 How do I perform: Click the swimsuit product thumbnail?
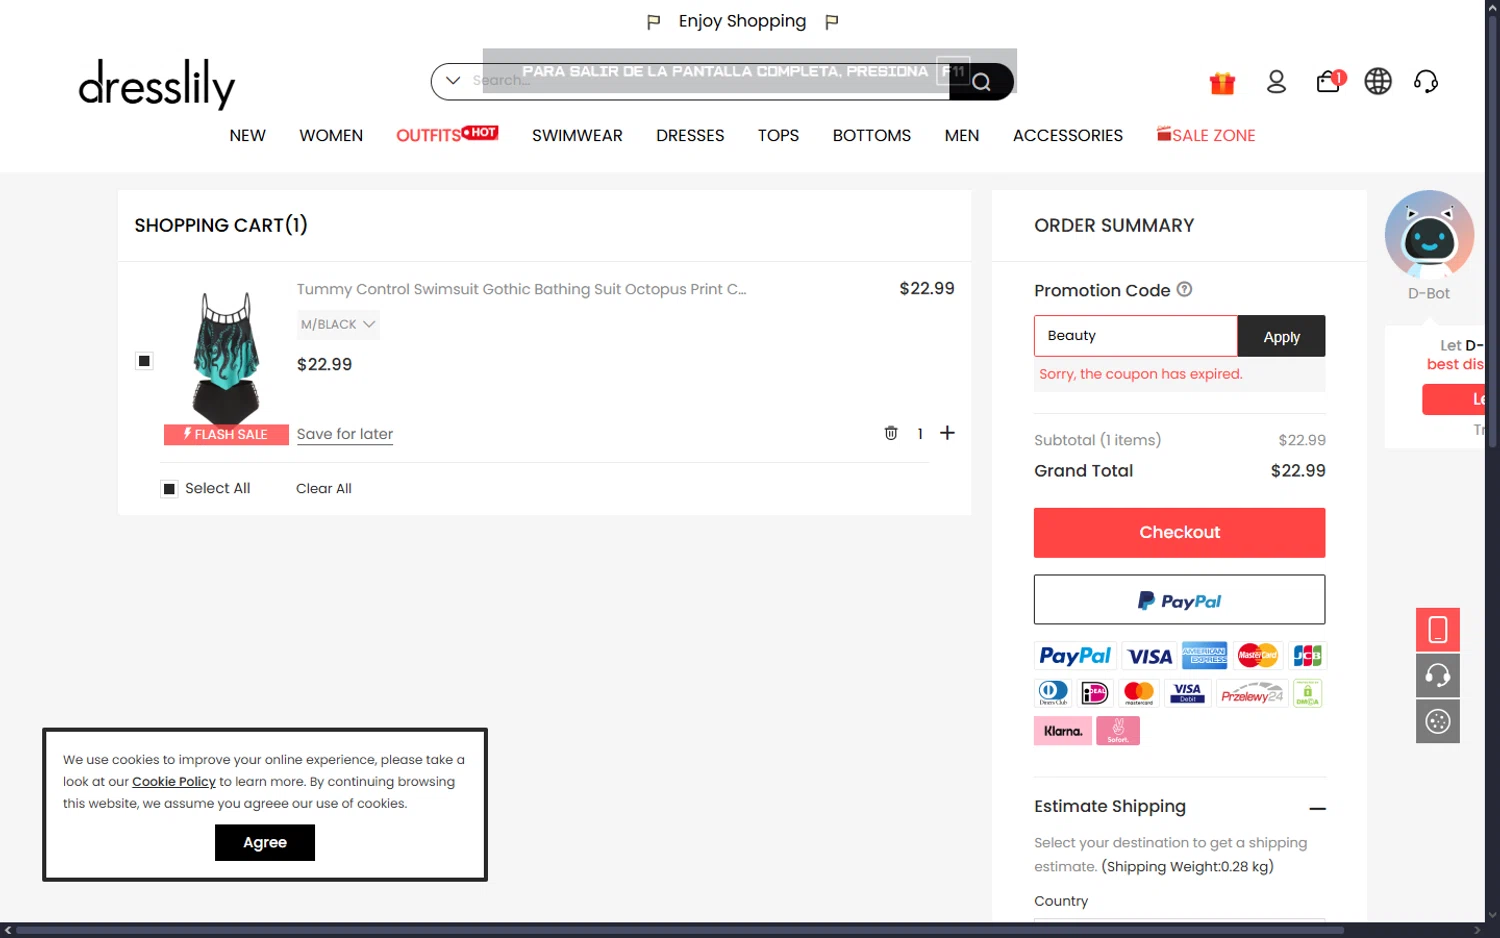[x=226, y=358]
